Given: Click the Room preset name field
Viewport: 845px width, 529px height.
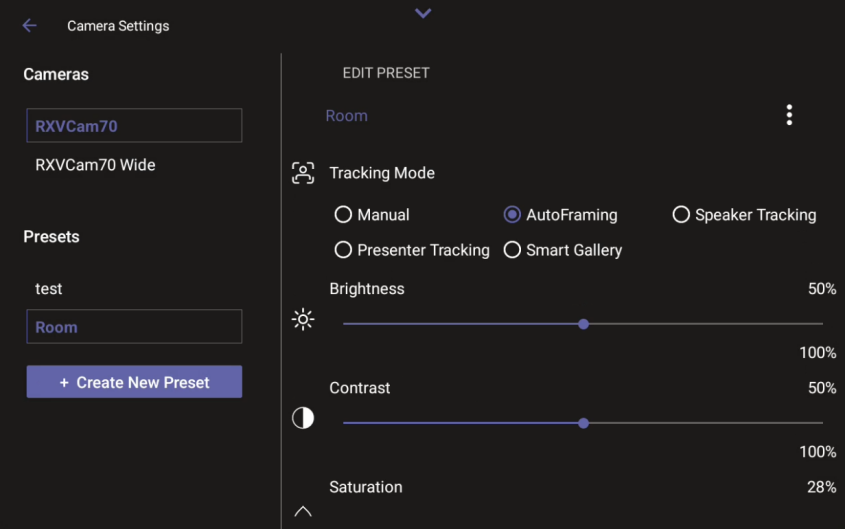Looking at the screenshot, I should (347, 116).
